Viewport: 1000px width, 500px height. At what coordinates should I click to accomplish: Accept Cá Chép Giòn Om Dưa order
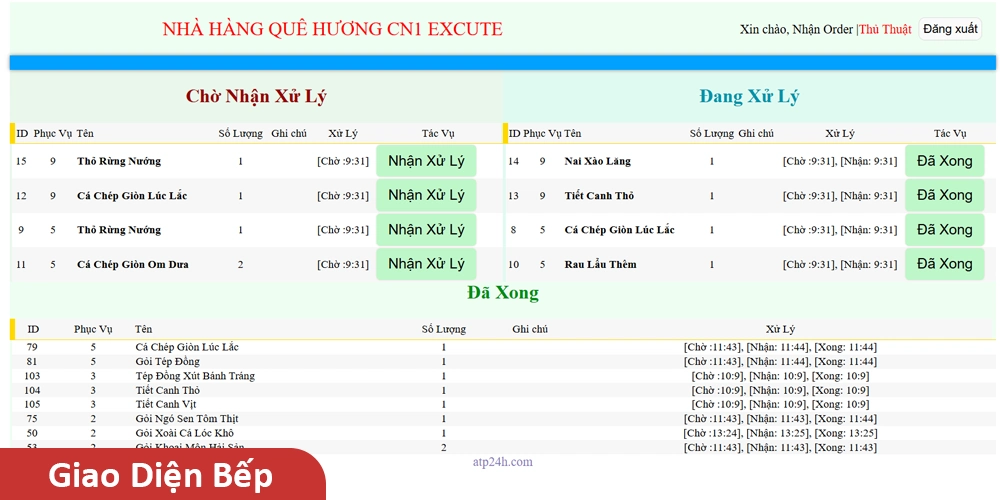click(x=426, y=264)
